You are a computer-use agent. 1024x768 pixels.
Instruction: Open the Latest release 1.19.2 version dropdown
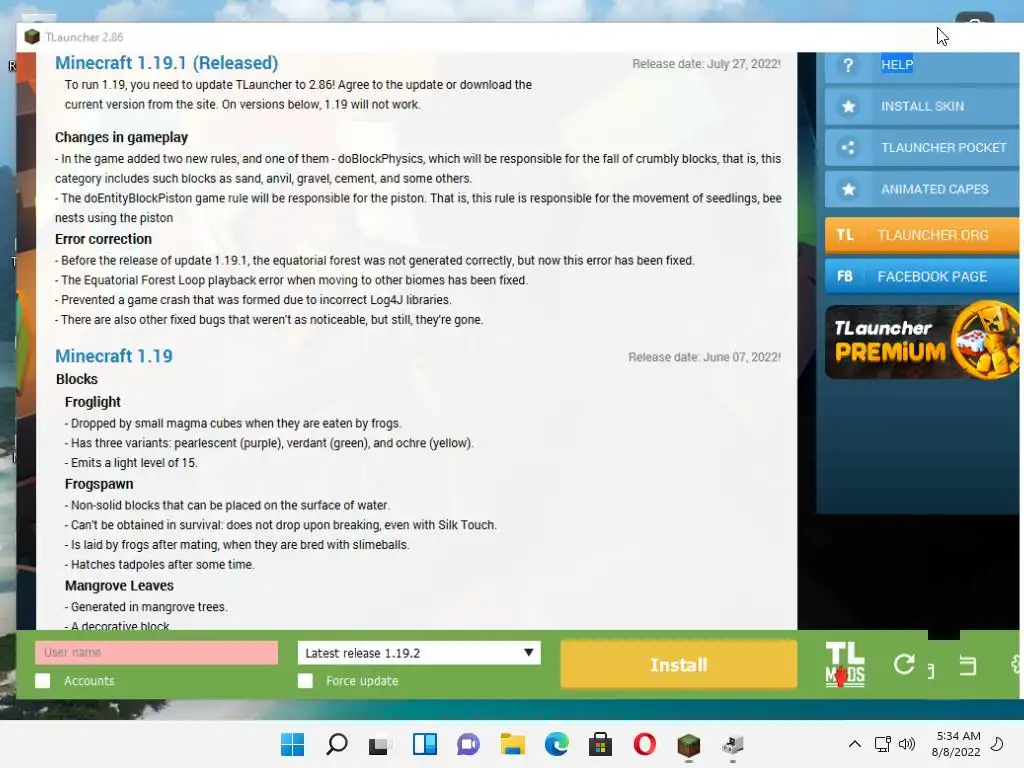coord(419,653)
